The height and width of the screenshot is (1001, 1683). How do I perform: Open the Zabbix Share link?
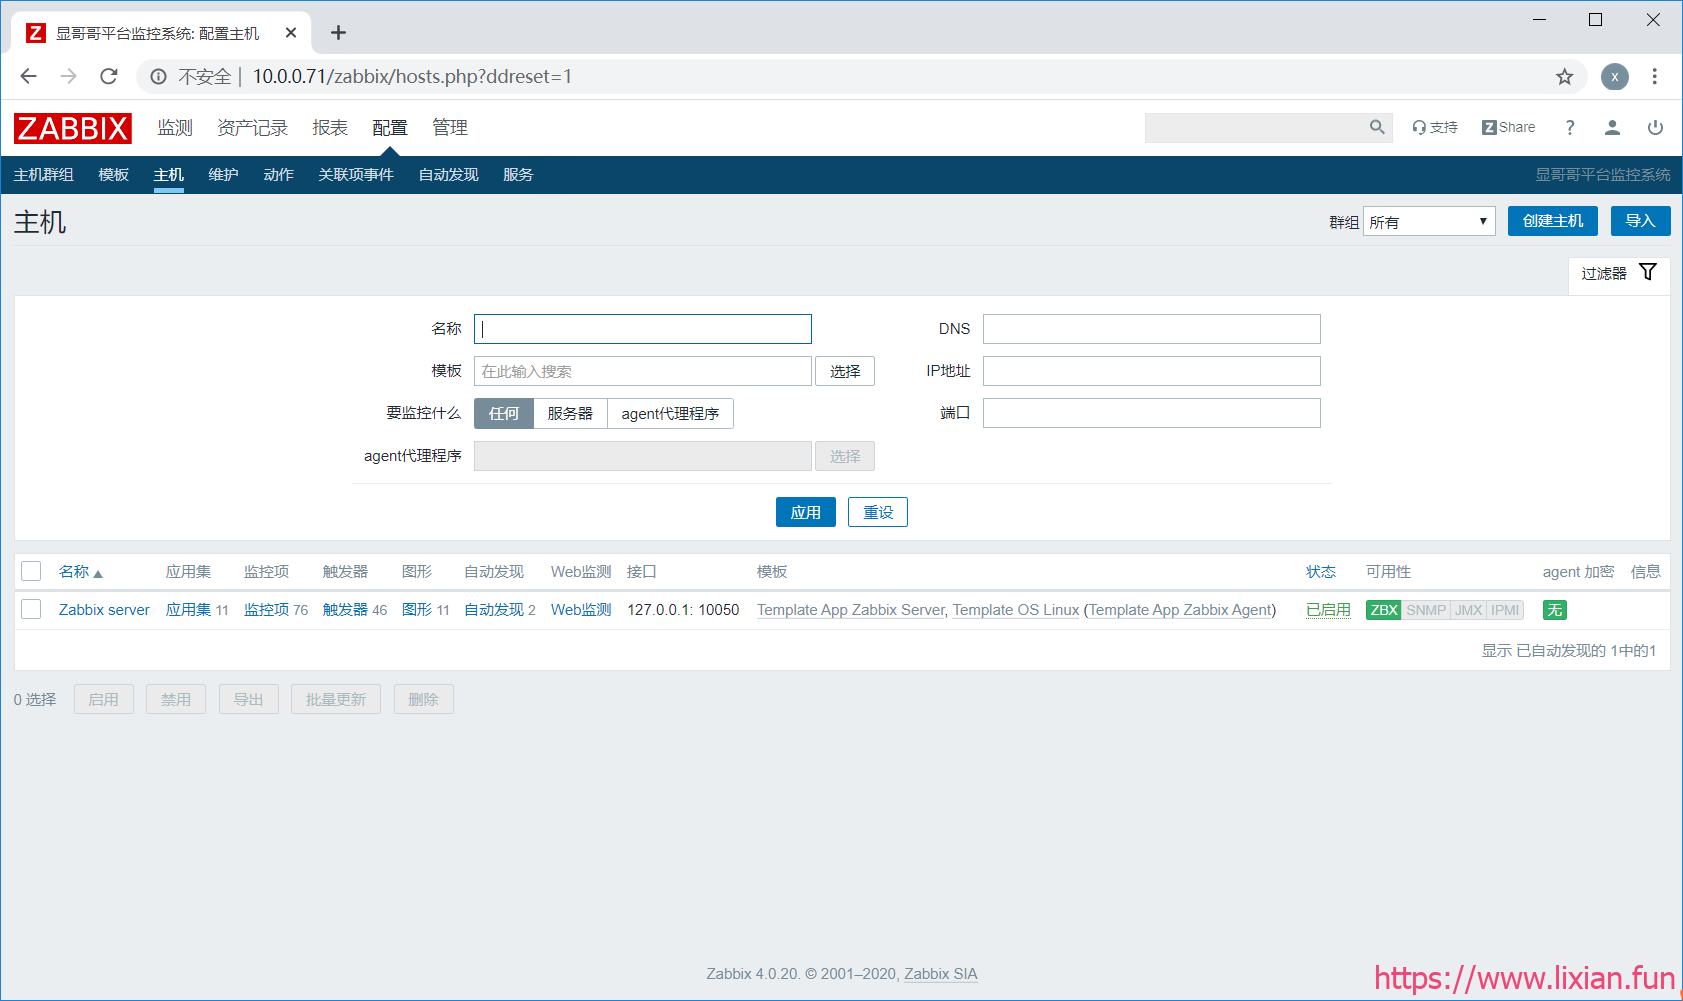click(1508, 127)
